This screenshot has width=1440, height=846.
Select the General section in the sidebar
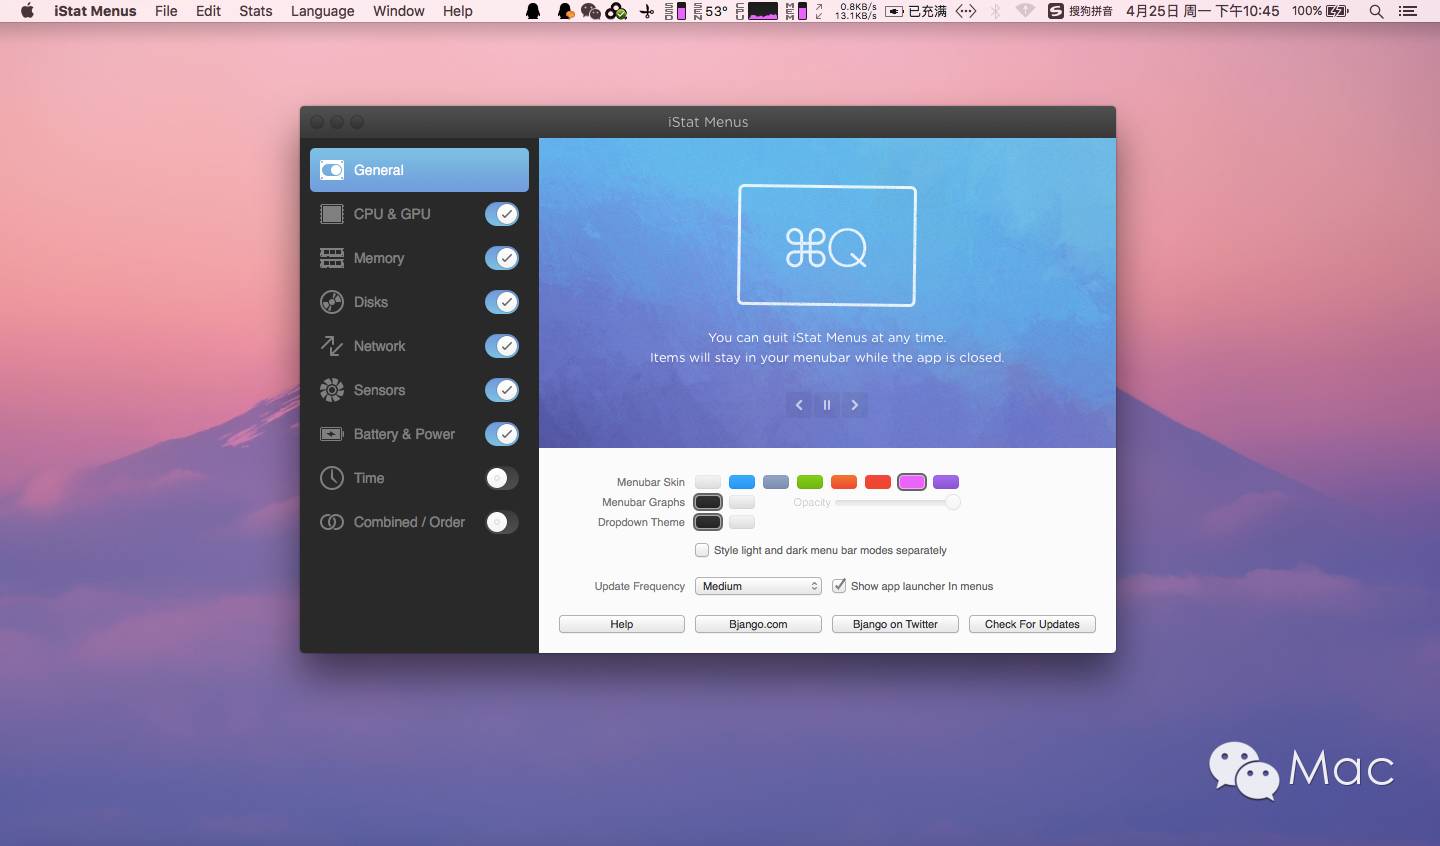419,170
